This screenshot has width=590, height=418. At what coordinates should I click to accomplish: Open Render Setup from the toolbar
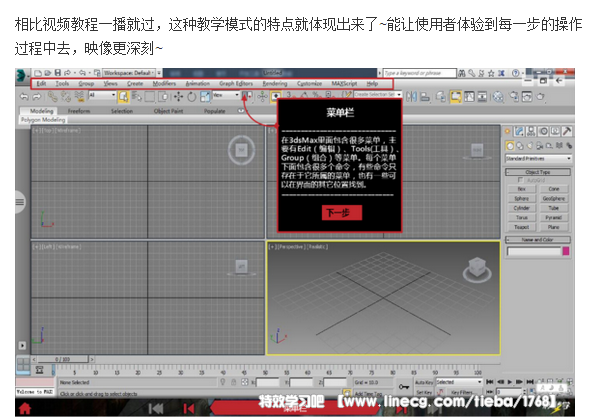(514, 97)
